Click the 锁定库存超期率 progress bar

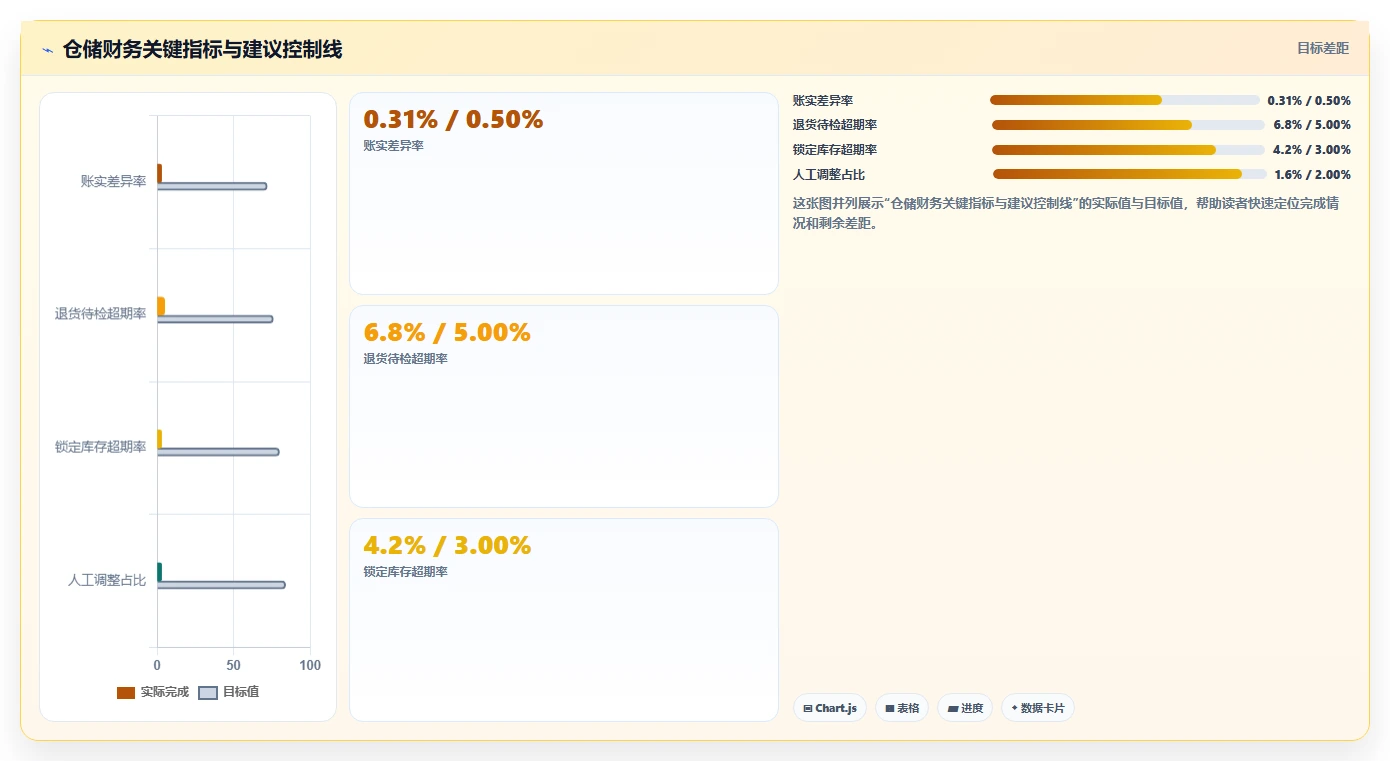(x=1129, y=150)
